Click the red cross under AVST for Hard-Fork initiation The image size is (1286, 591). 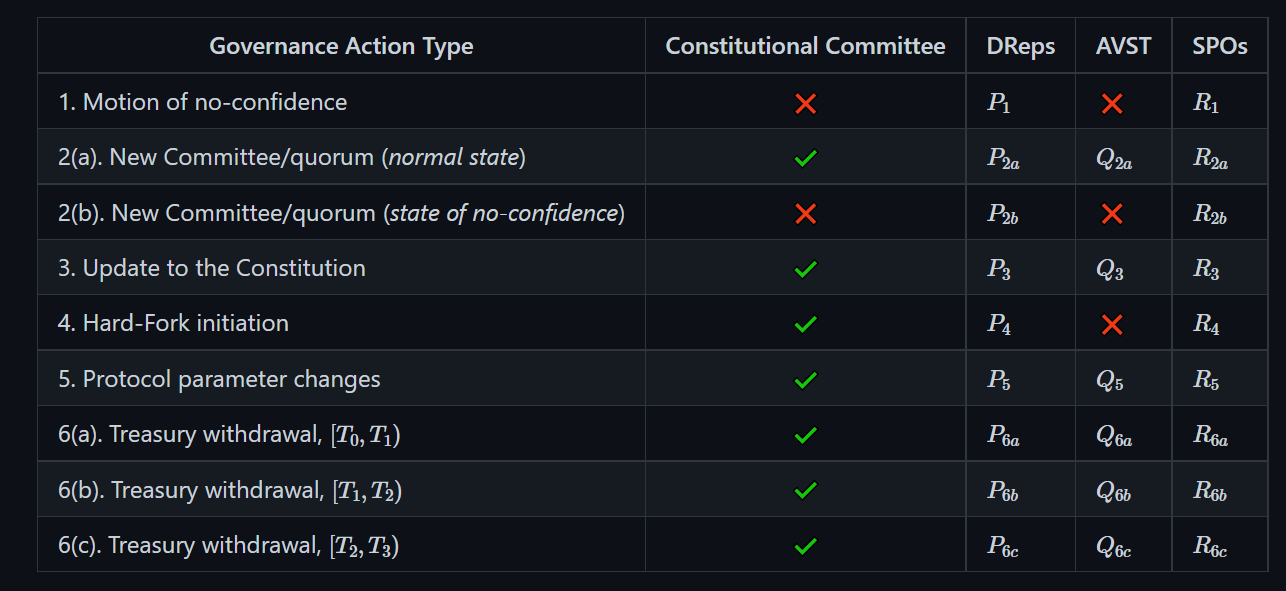tap(1111, 324)
